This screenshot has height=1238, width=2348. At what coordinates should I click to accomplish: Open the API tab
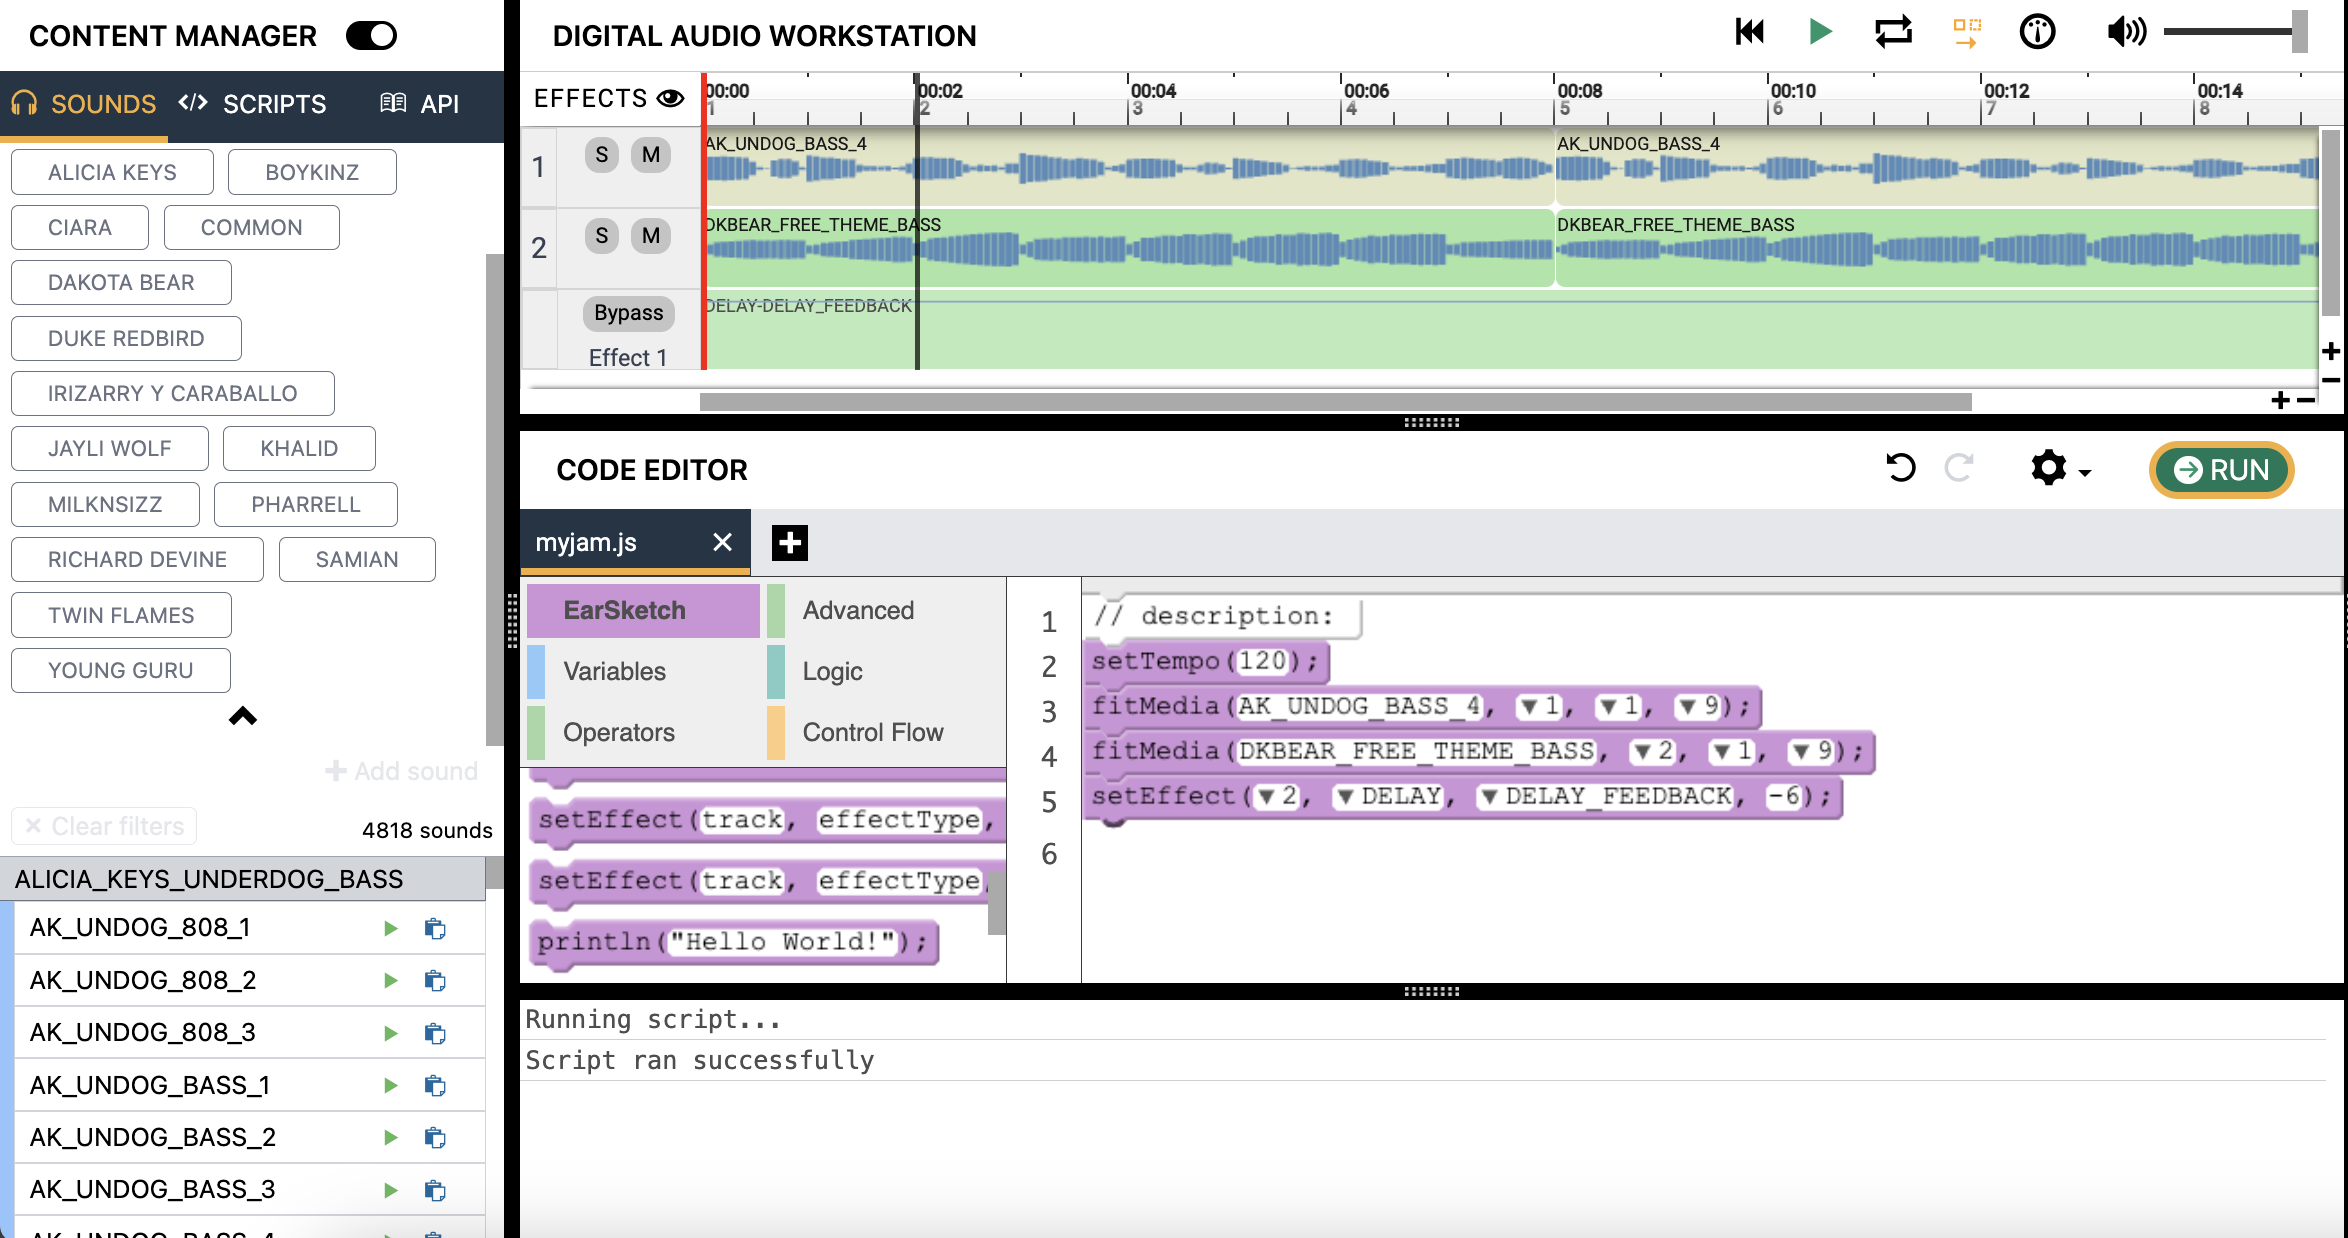click(420, 104)
